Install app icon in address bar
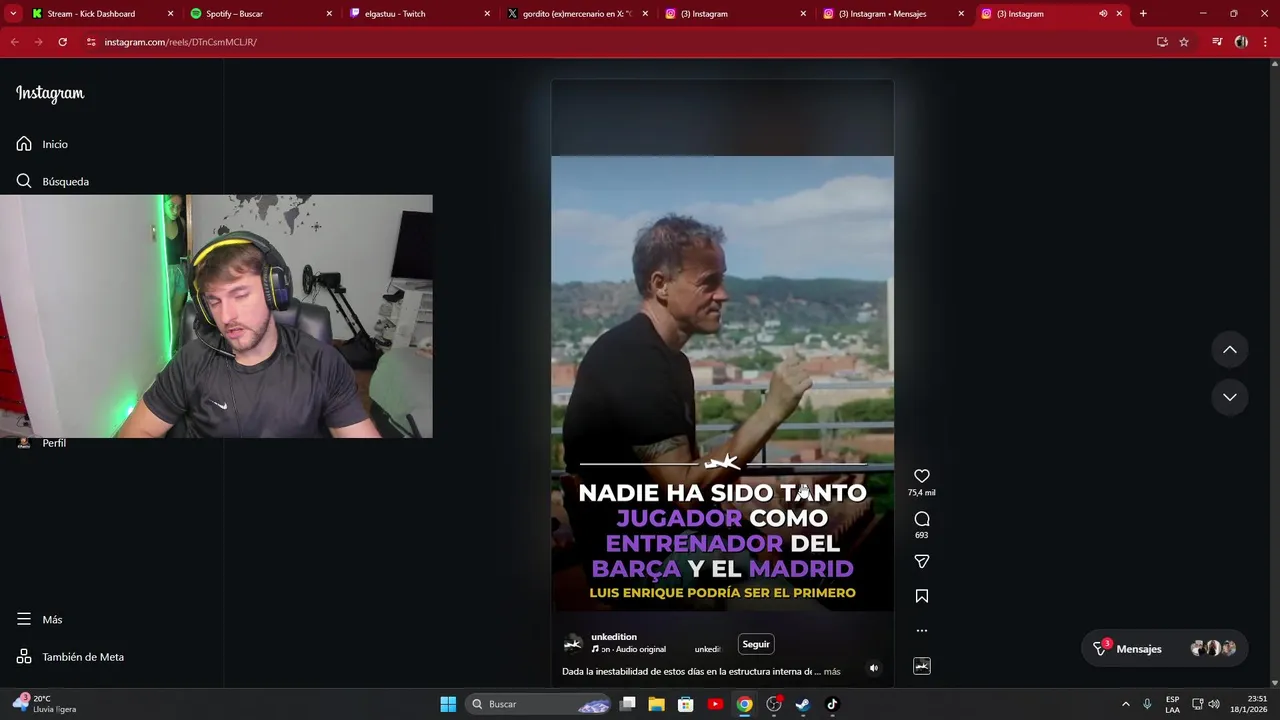Viewport: 1280px width, 720px height. (x=1162, y=42)
